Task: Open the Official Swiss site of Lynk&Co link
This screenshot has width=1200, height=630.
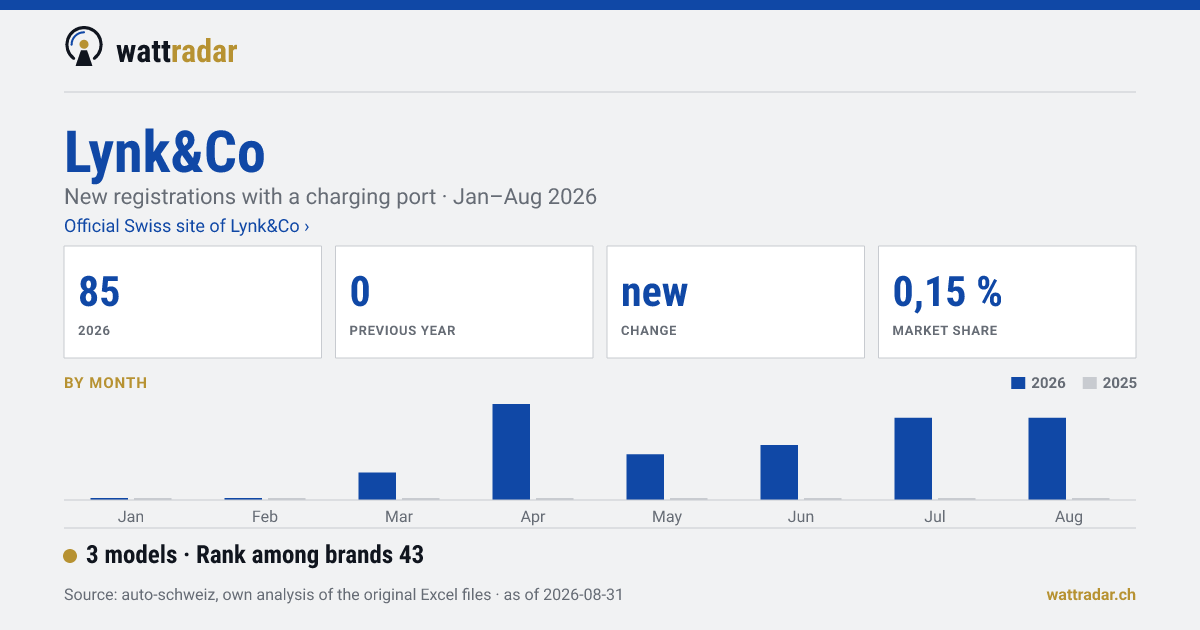Action: 186,226
